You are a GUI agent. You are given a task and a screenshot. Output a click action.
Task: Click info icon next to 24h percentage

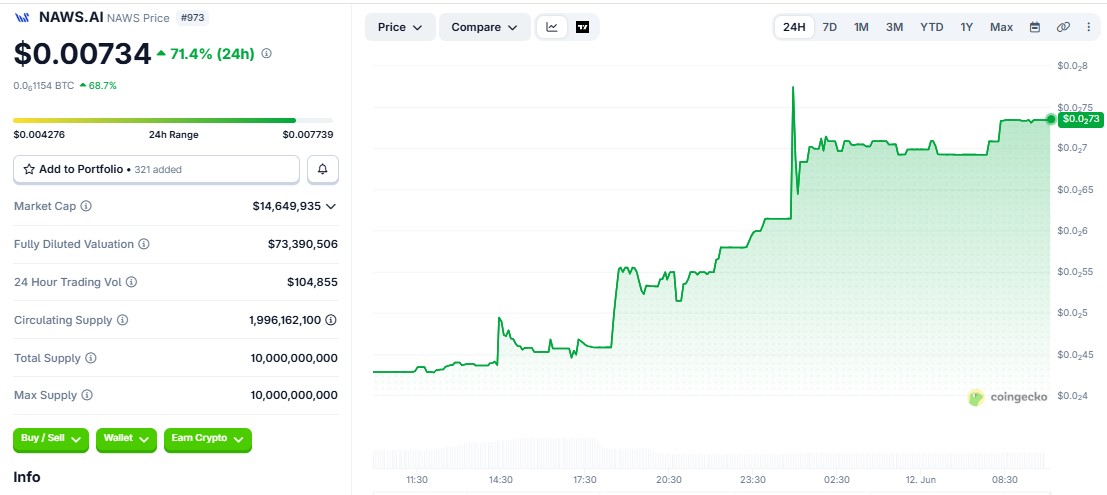click(x=266, y=53)
